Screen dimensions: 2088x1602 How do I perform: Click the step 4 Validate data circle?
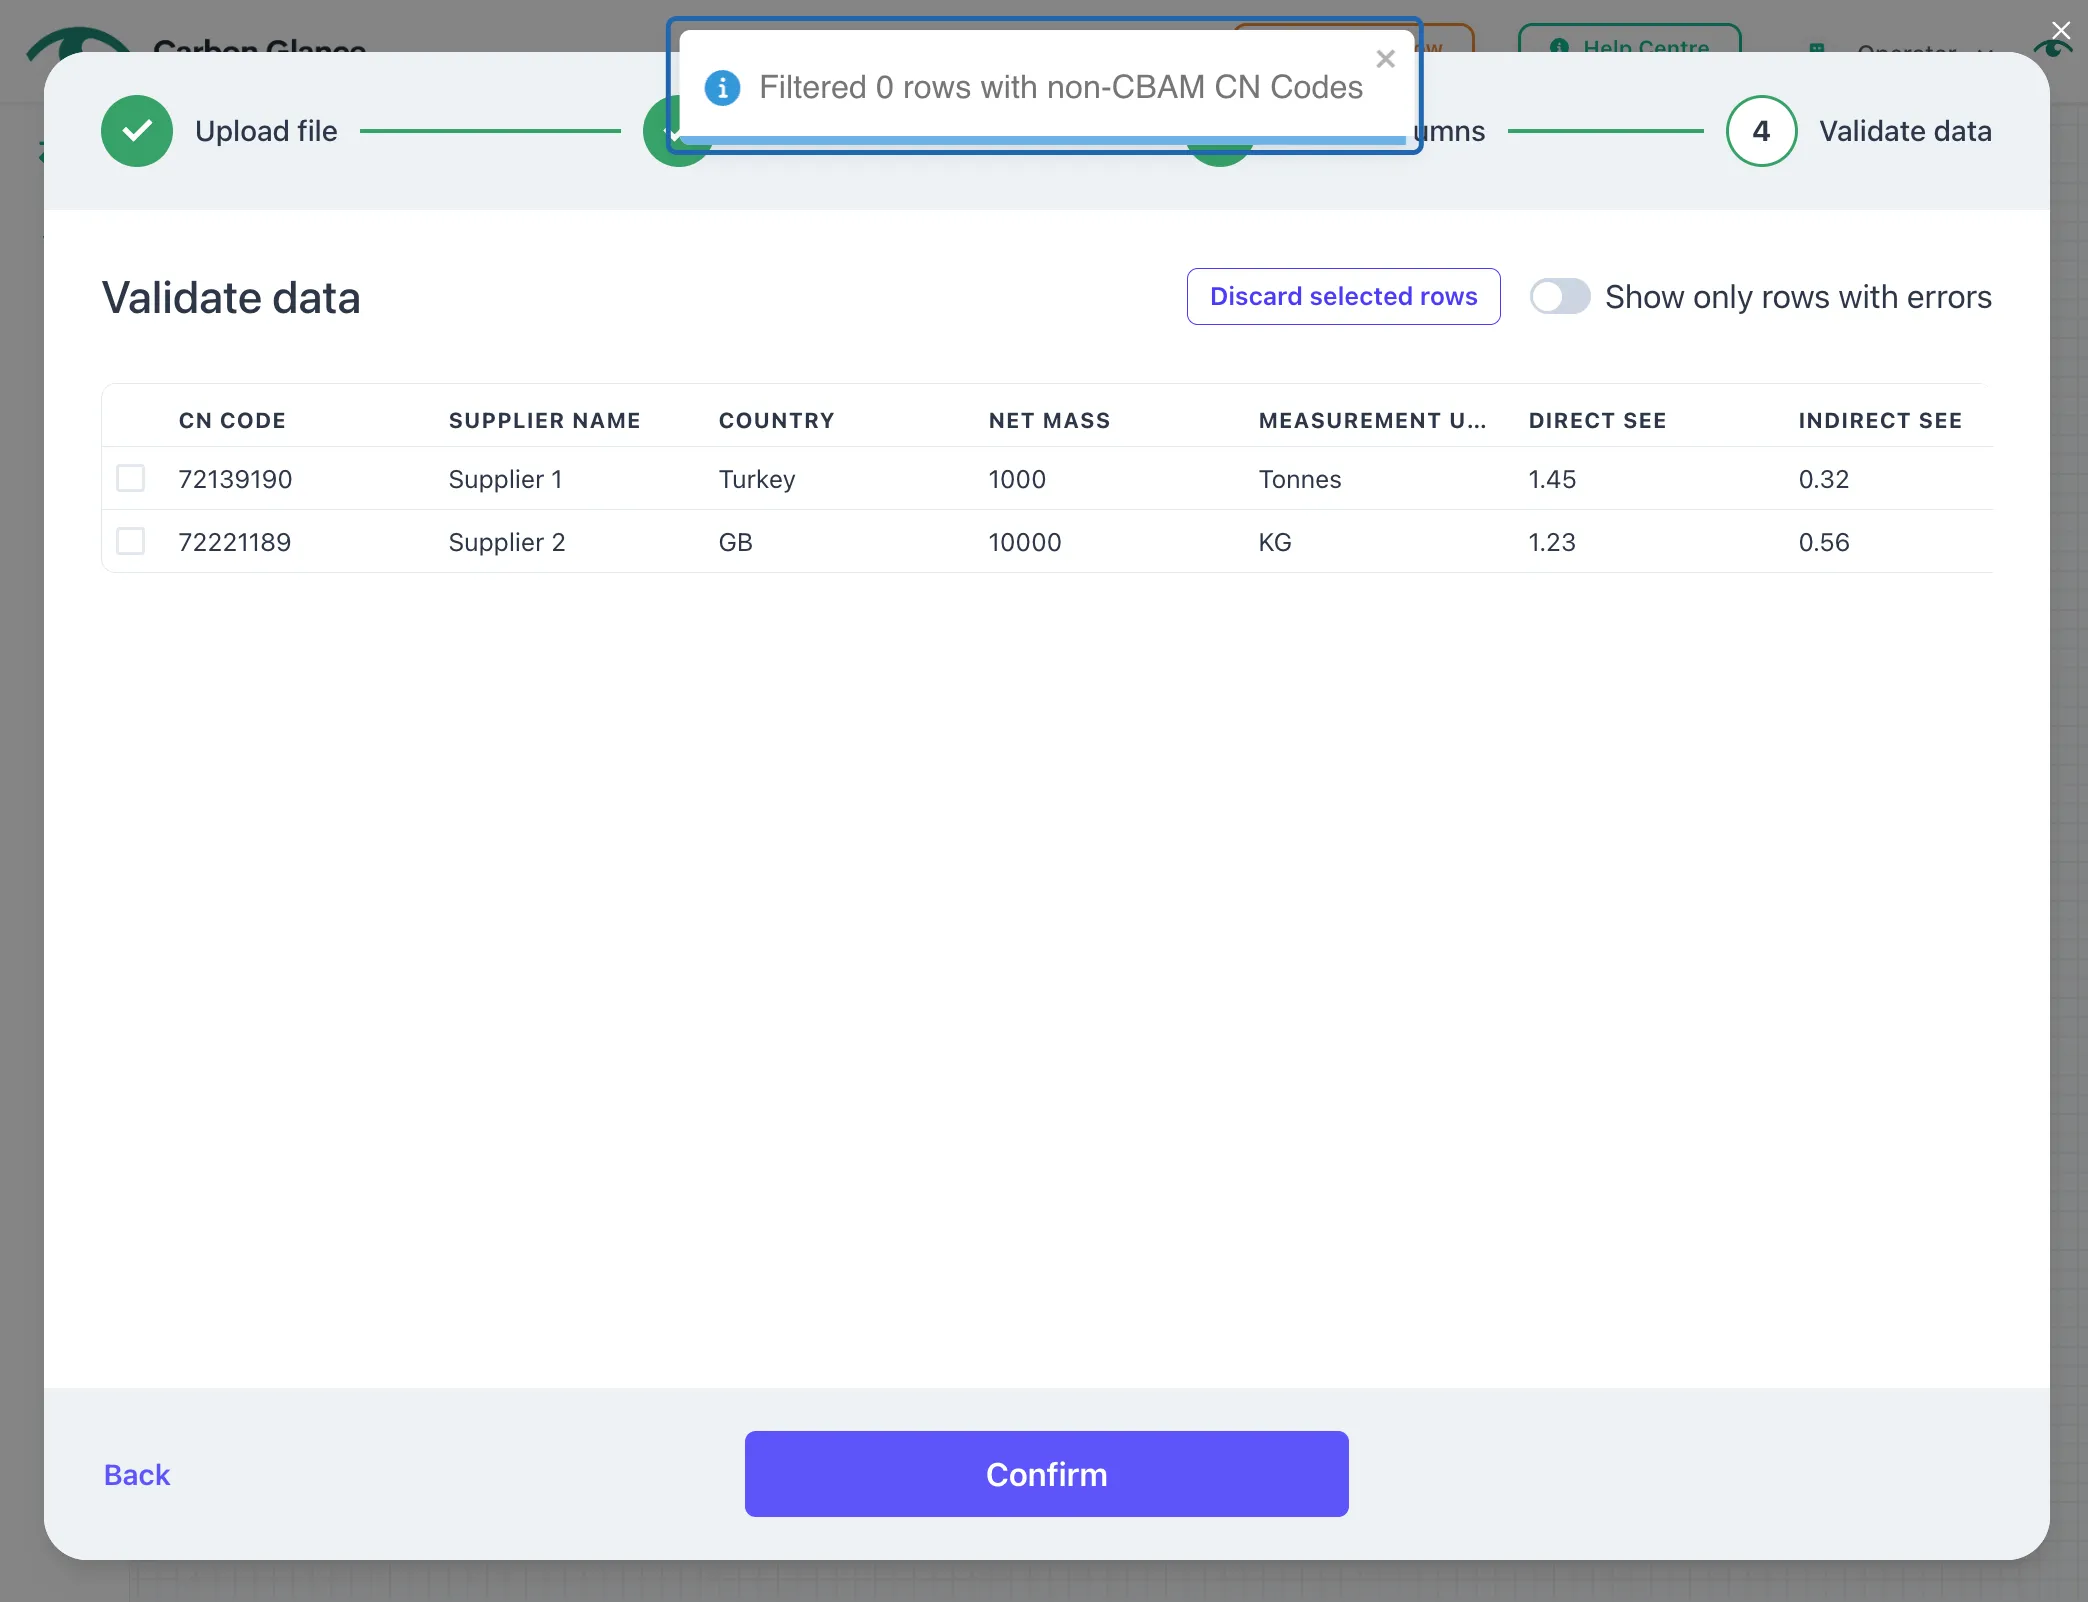[1761, 131]
